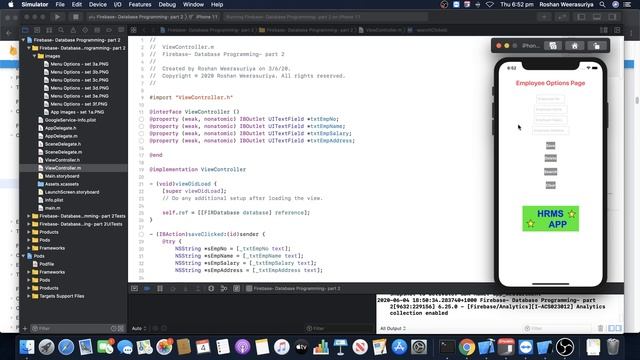Toggle breakpoints activation in debug bar

147,289
